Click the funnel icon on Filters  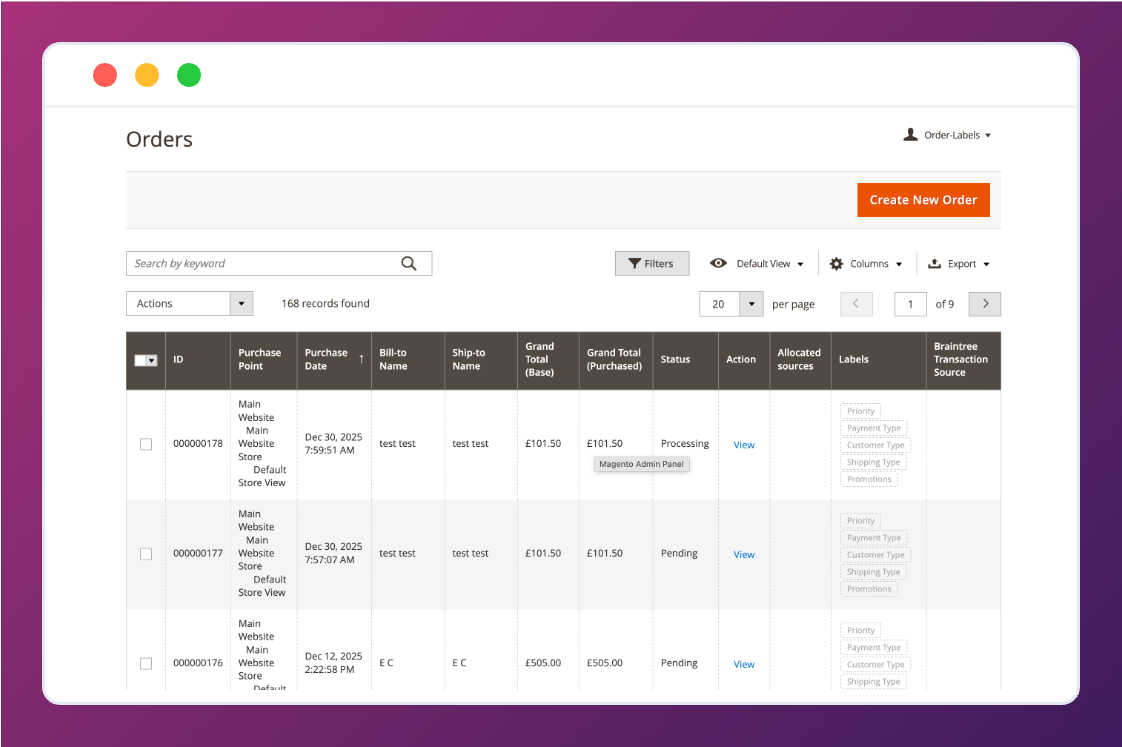pos(634,263)
